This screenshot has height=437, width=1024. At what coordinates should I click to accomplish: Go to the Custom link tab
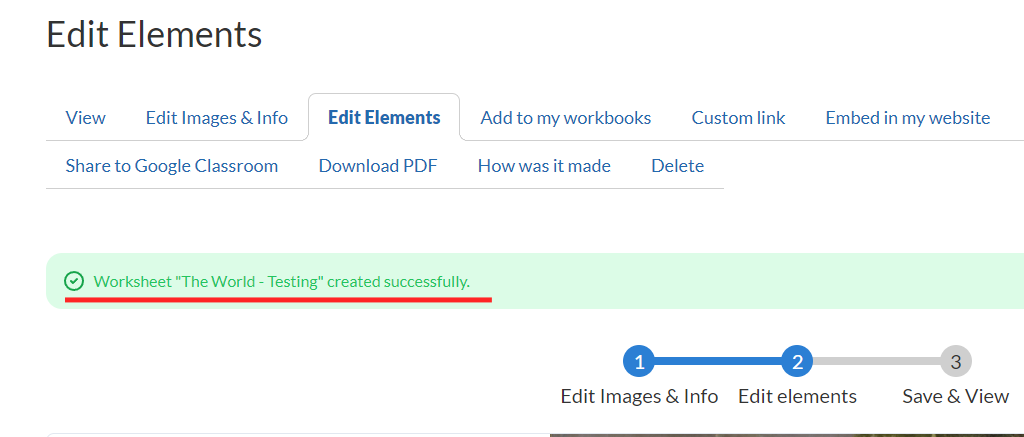coord(738,118)
